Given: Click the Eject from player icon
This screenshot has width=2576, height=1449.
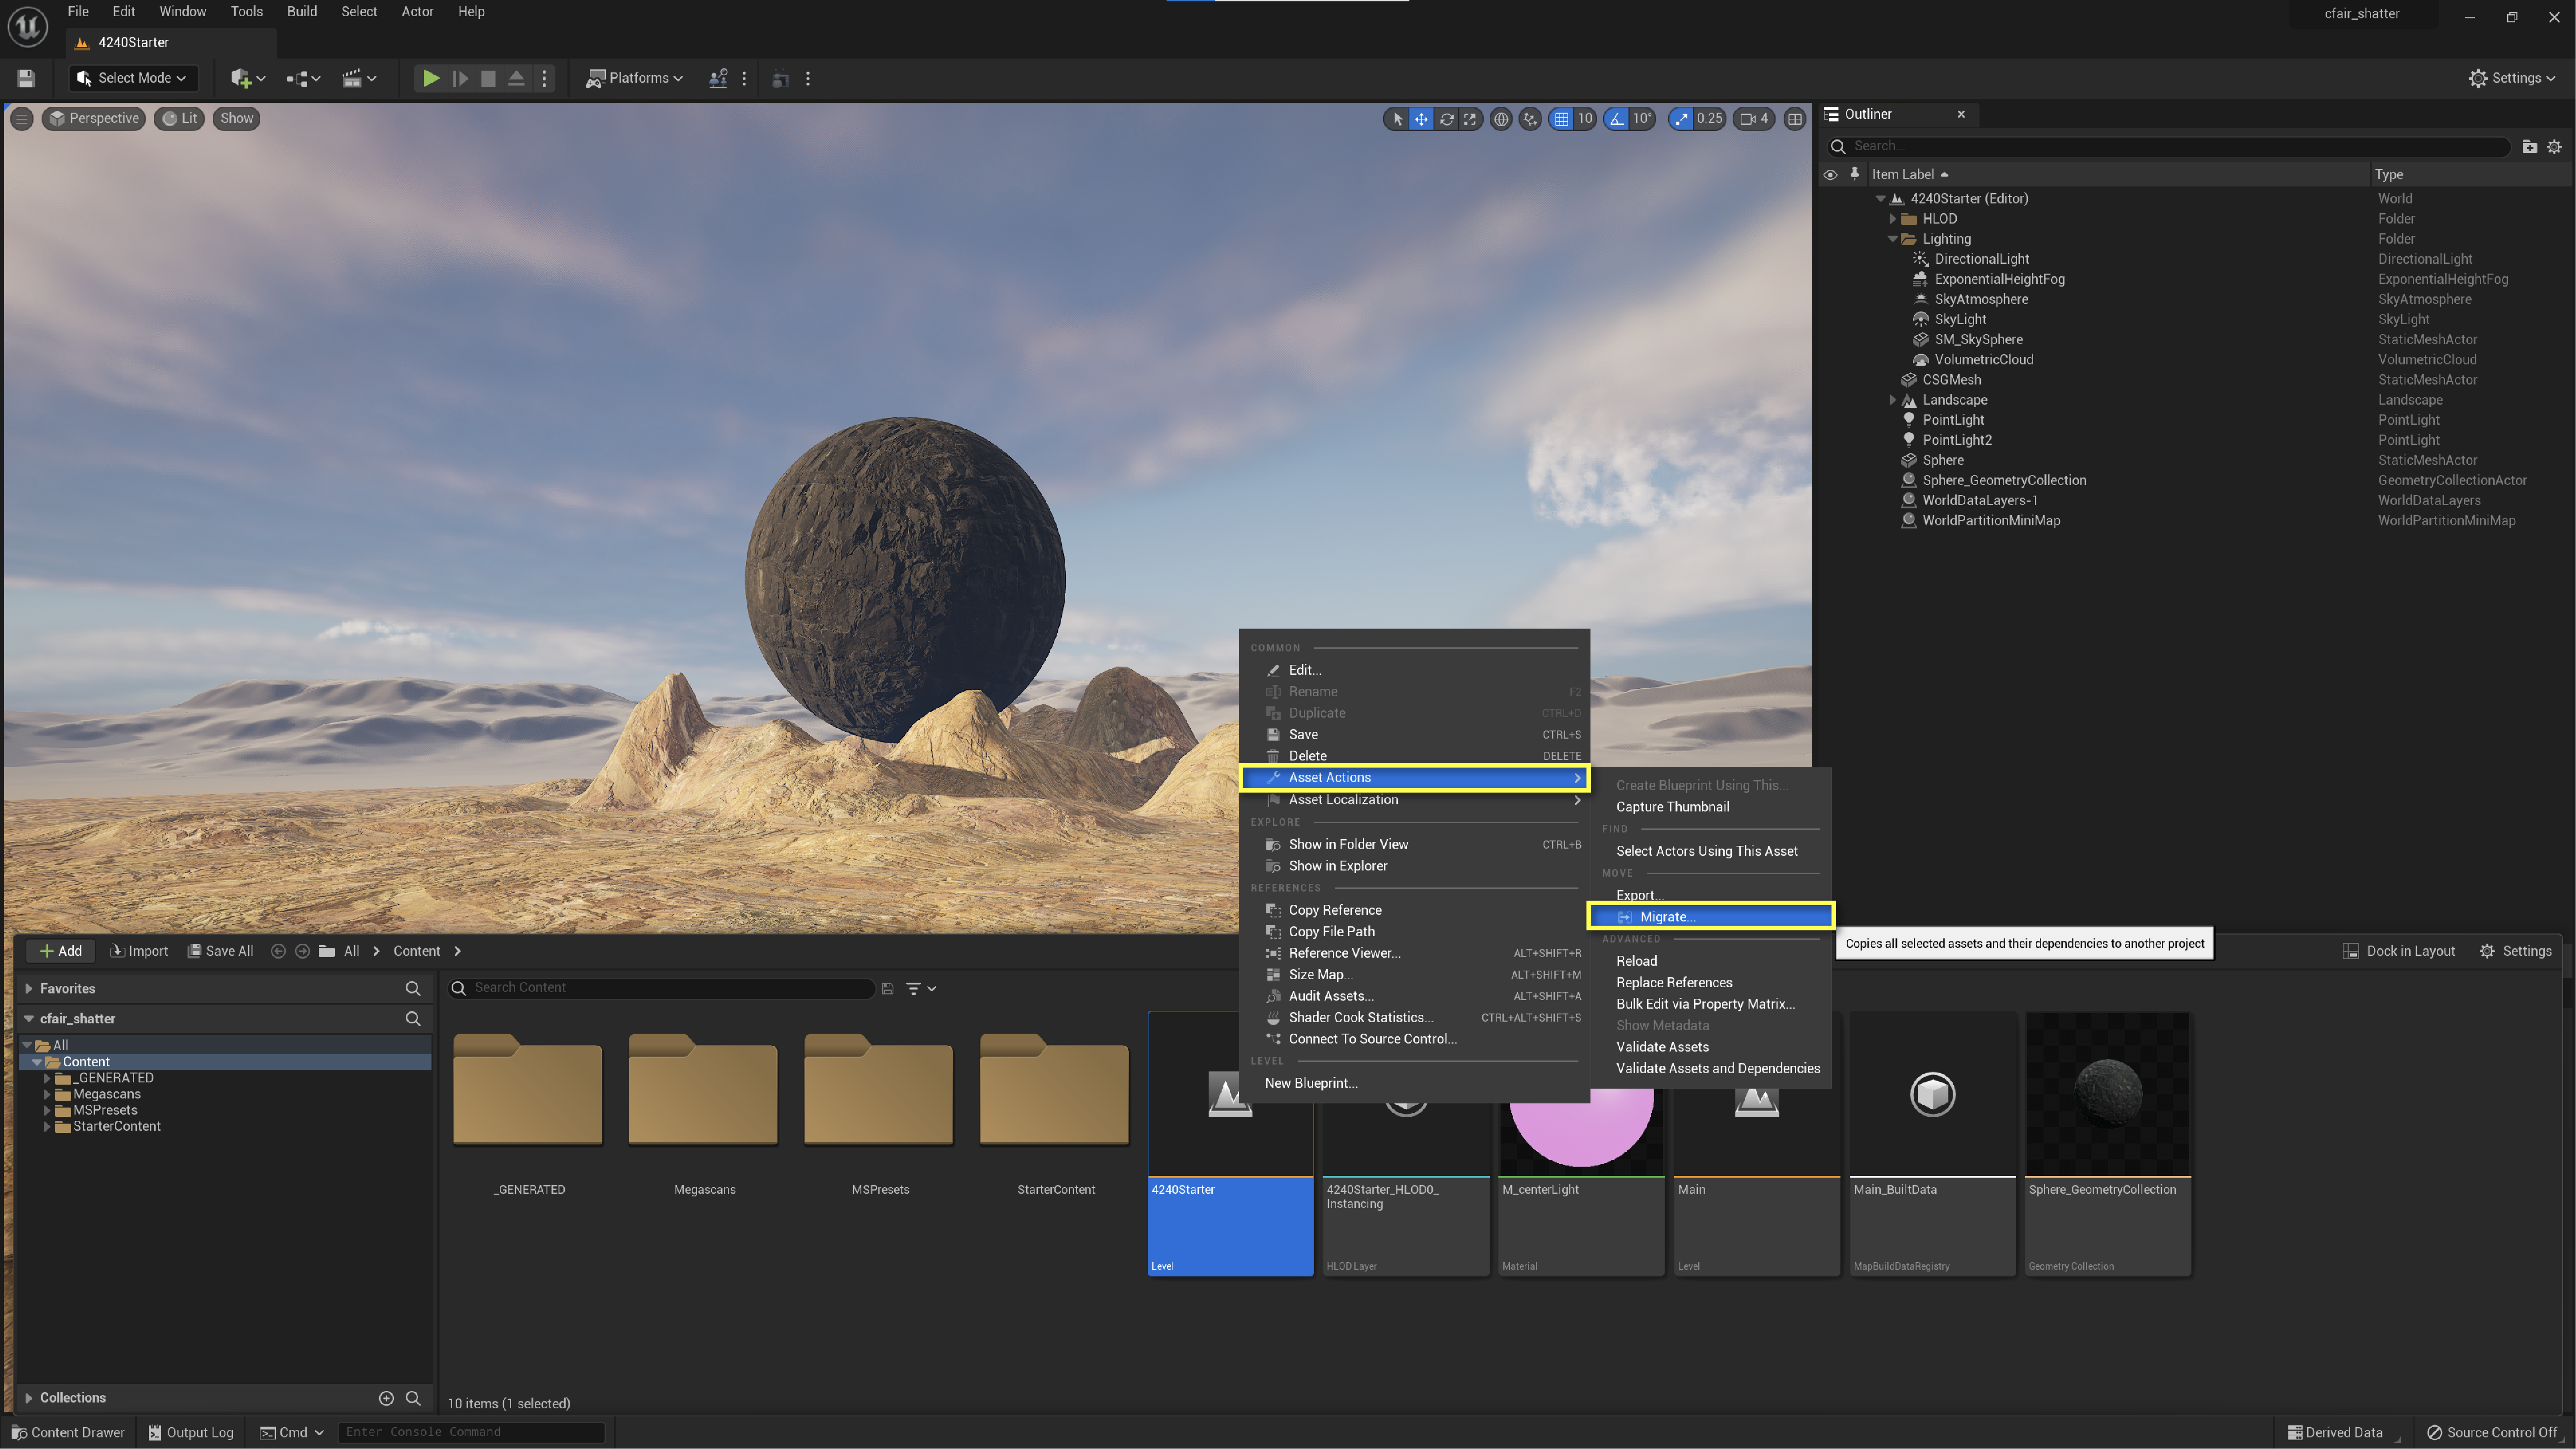Looking at the screenshot, I should click(516, 78).
